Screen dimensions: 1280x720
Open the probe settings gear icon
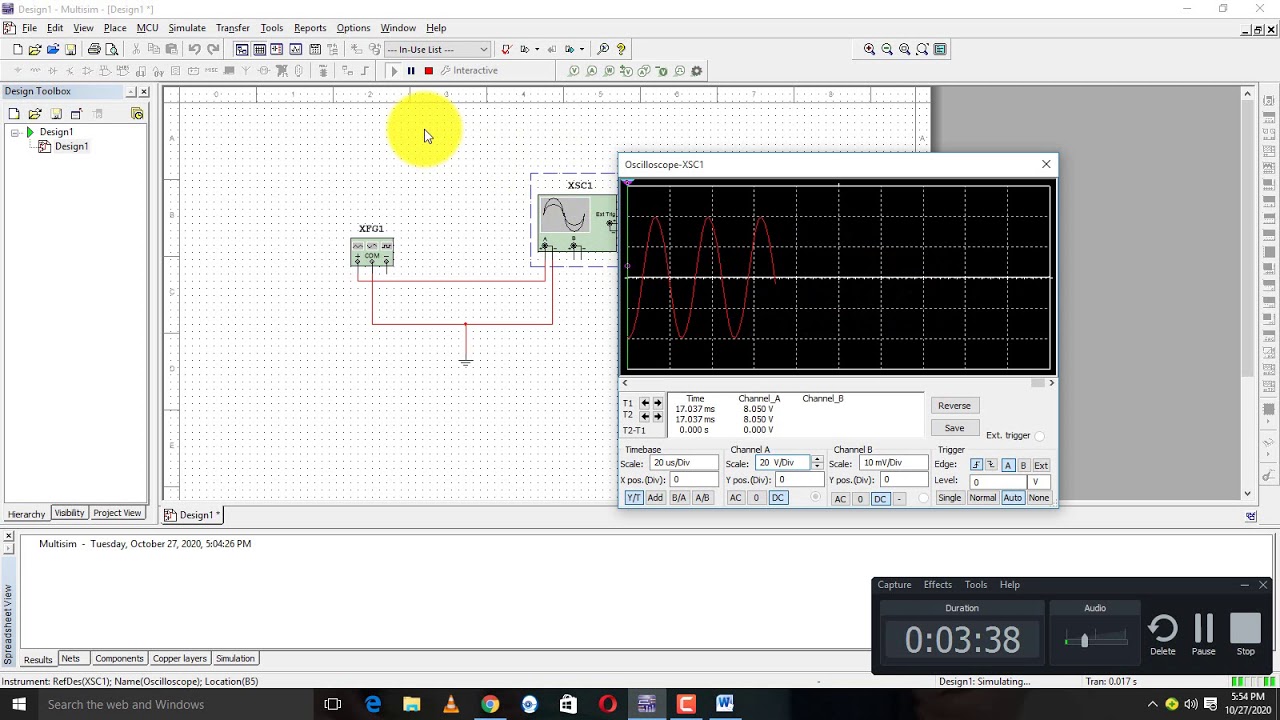pos(697,71)
